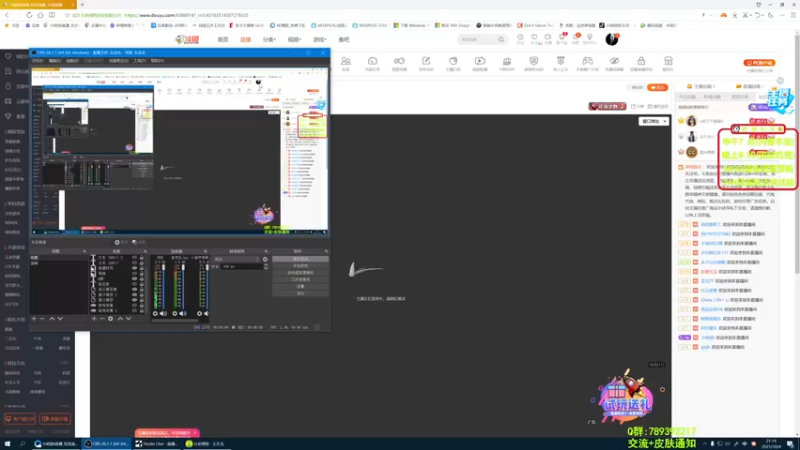
Task: Toggle lock on 显示器采集 source
Action: click(141, 289)
